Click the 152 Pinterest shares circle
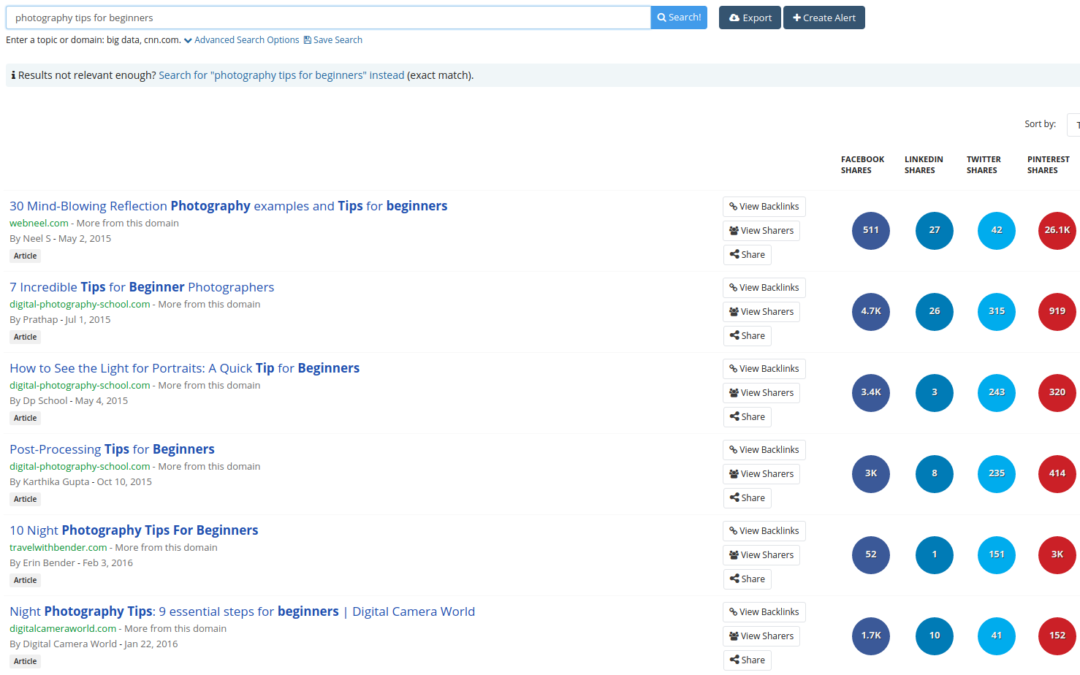The width and height of the screenshot is (1080, 675). pos(1057,636)
